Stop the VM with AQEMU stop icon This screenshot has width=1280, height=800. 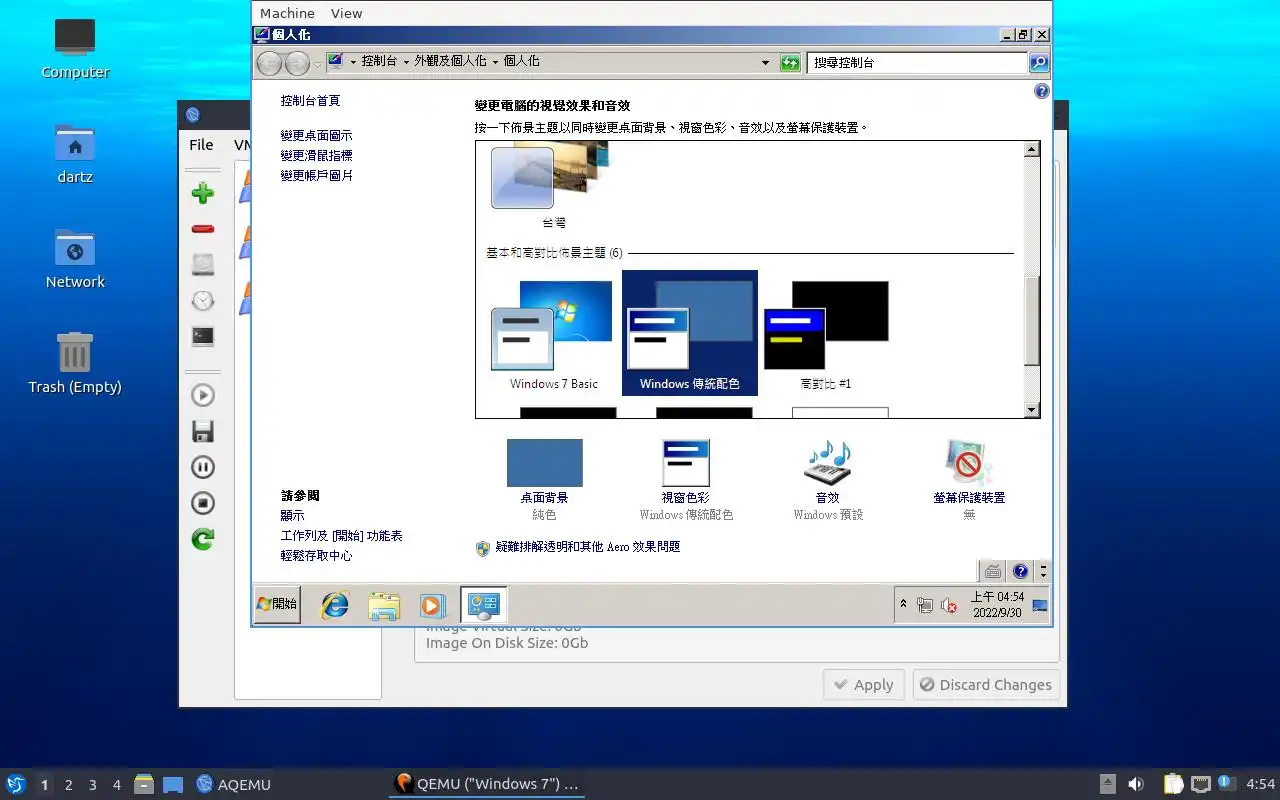(203, 503)
